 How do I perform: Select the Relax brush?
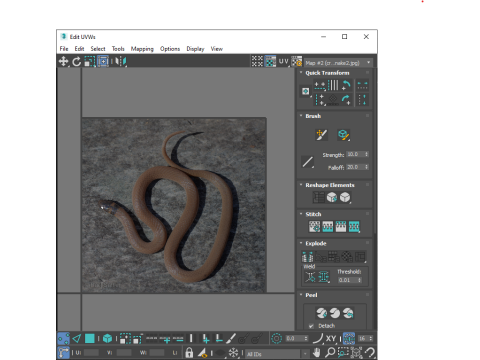[x=343, y=135]
